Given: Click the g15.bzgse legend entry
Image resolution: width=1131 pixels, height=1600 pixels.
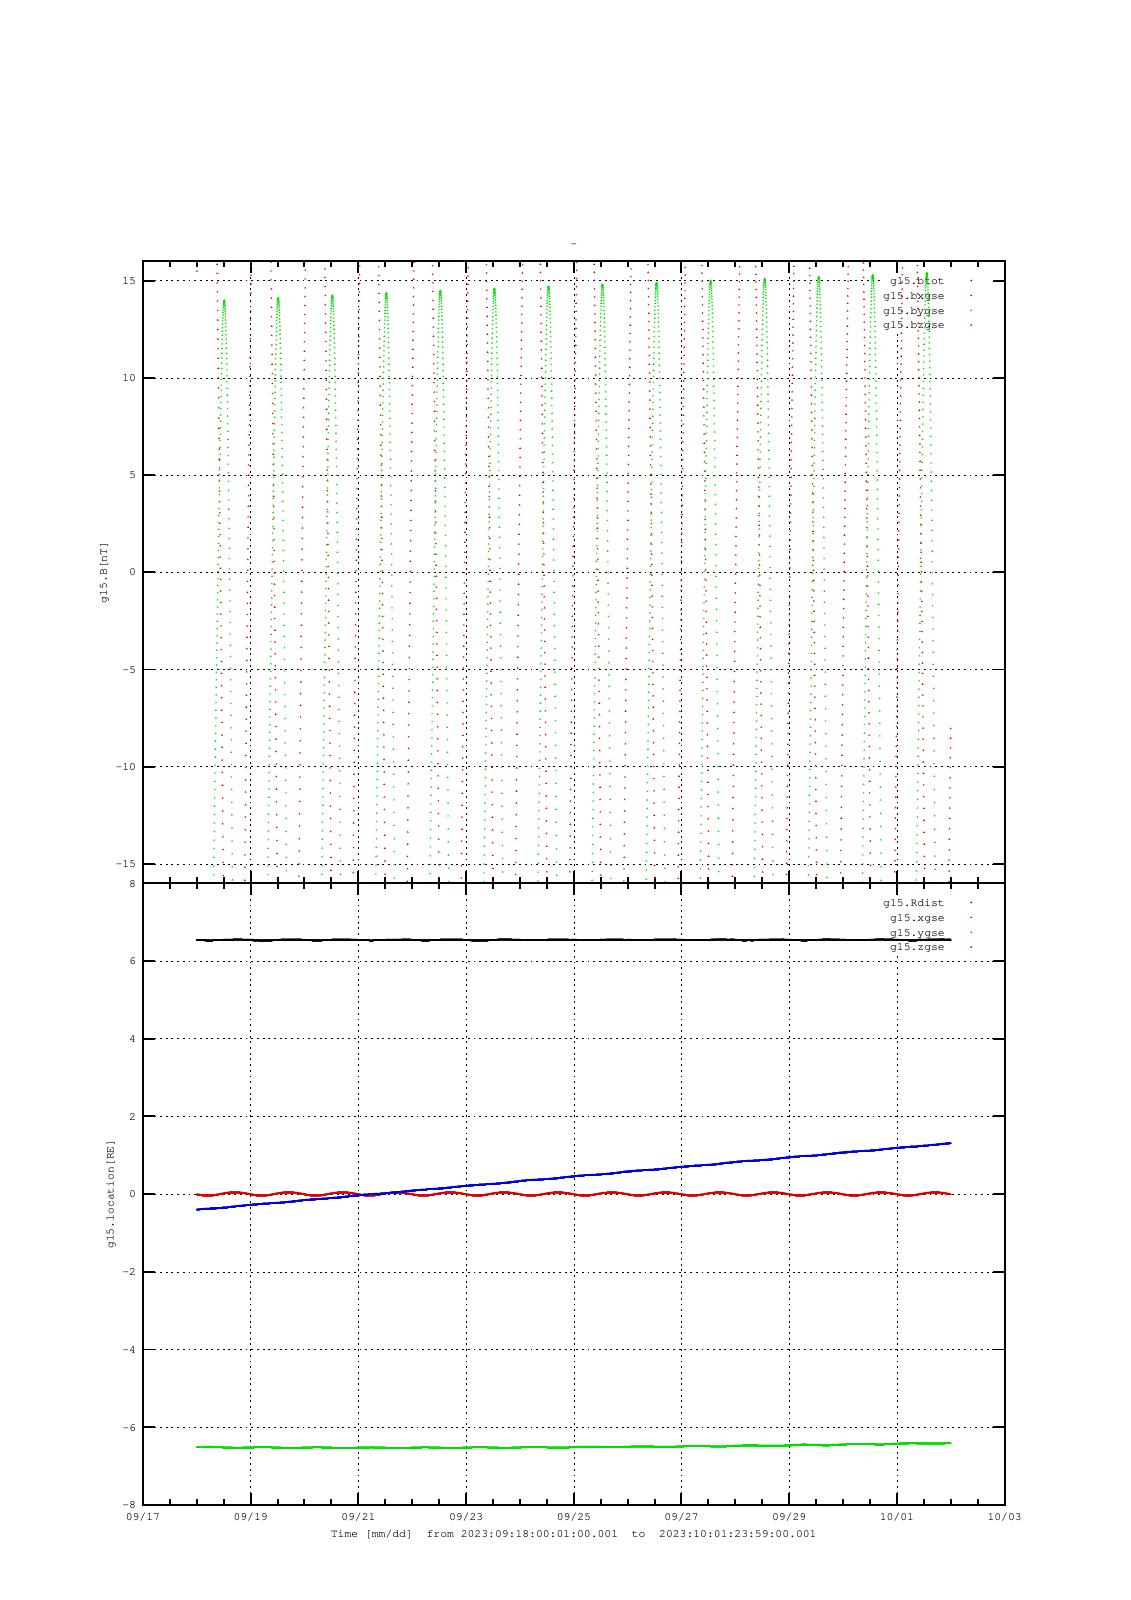Looking at the screenshot, I should point(913,325).
